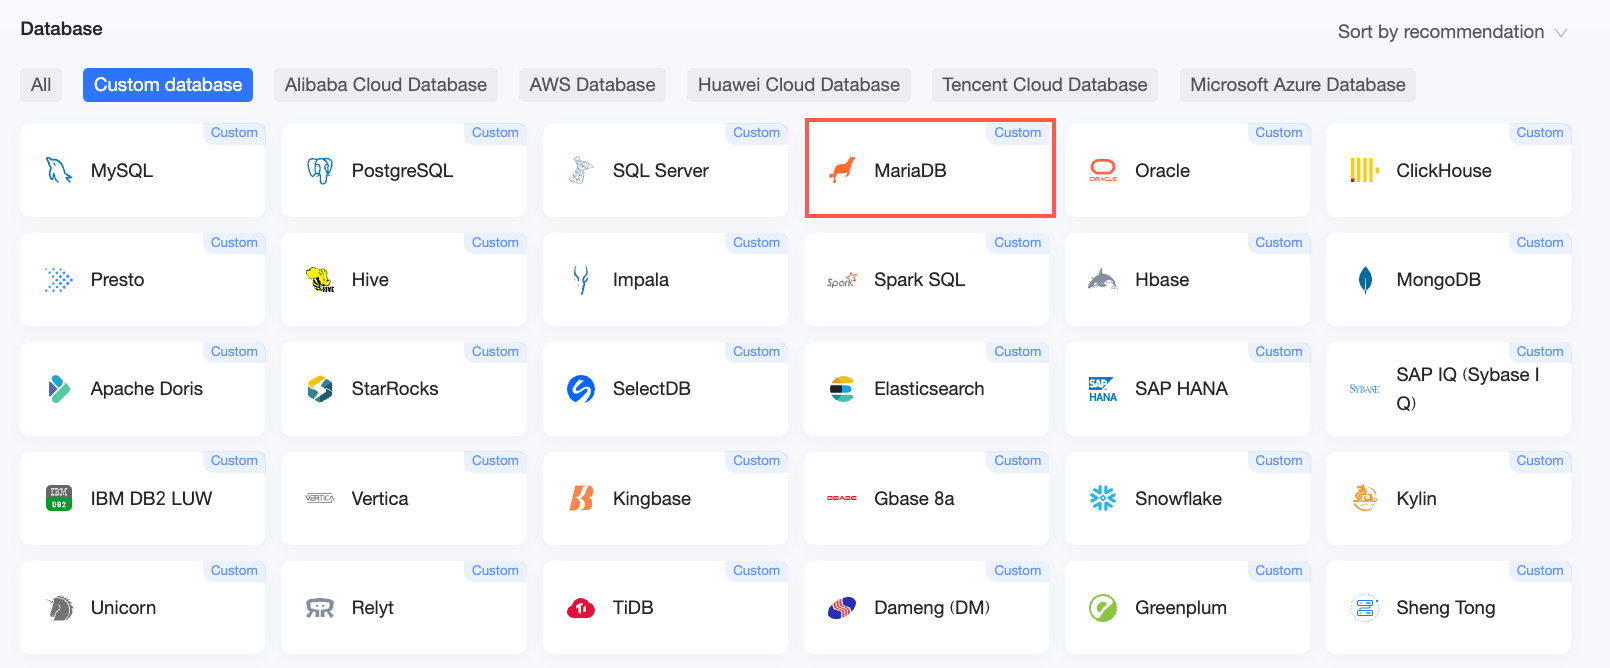Click the Sheng Tong icon
Screen dimensions: 1610x668
(x=1365, y=608)
